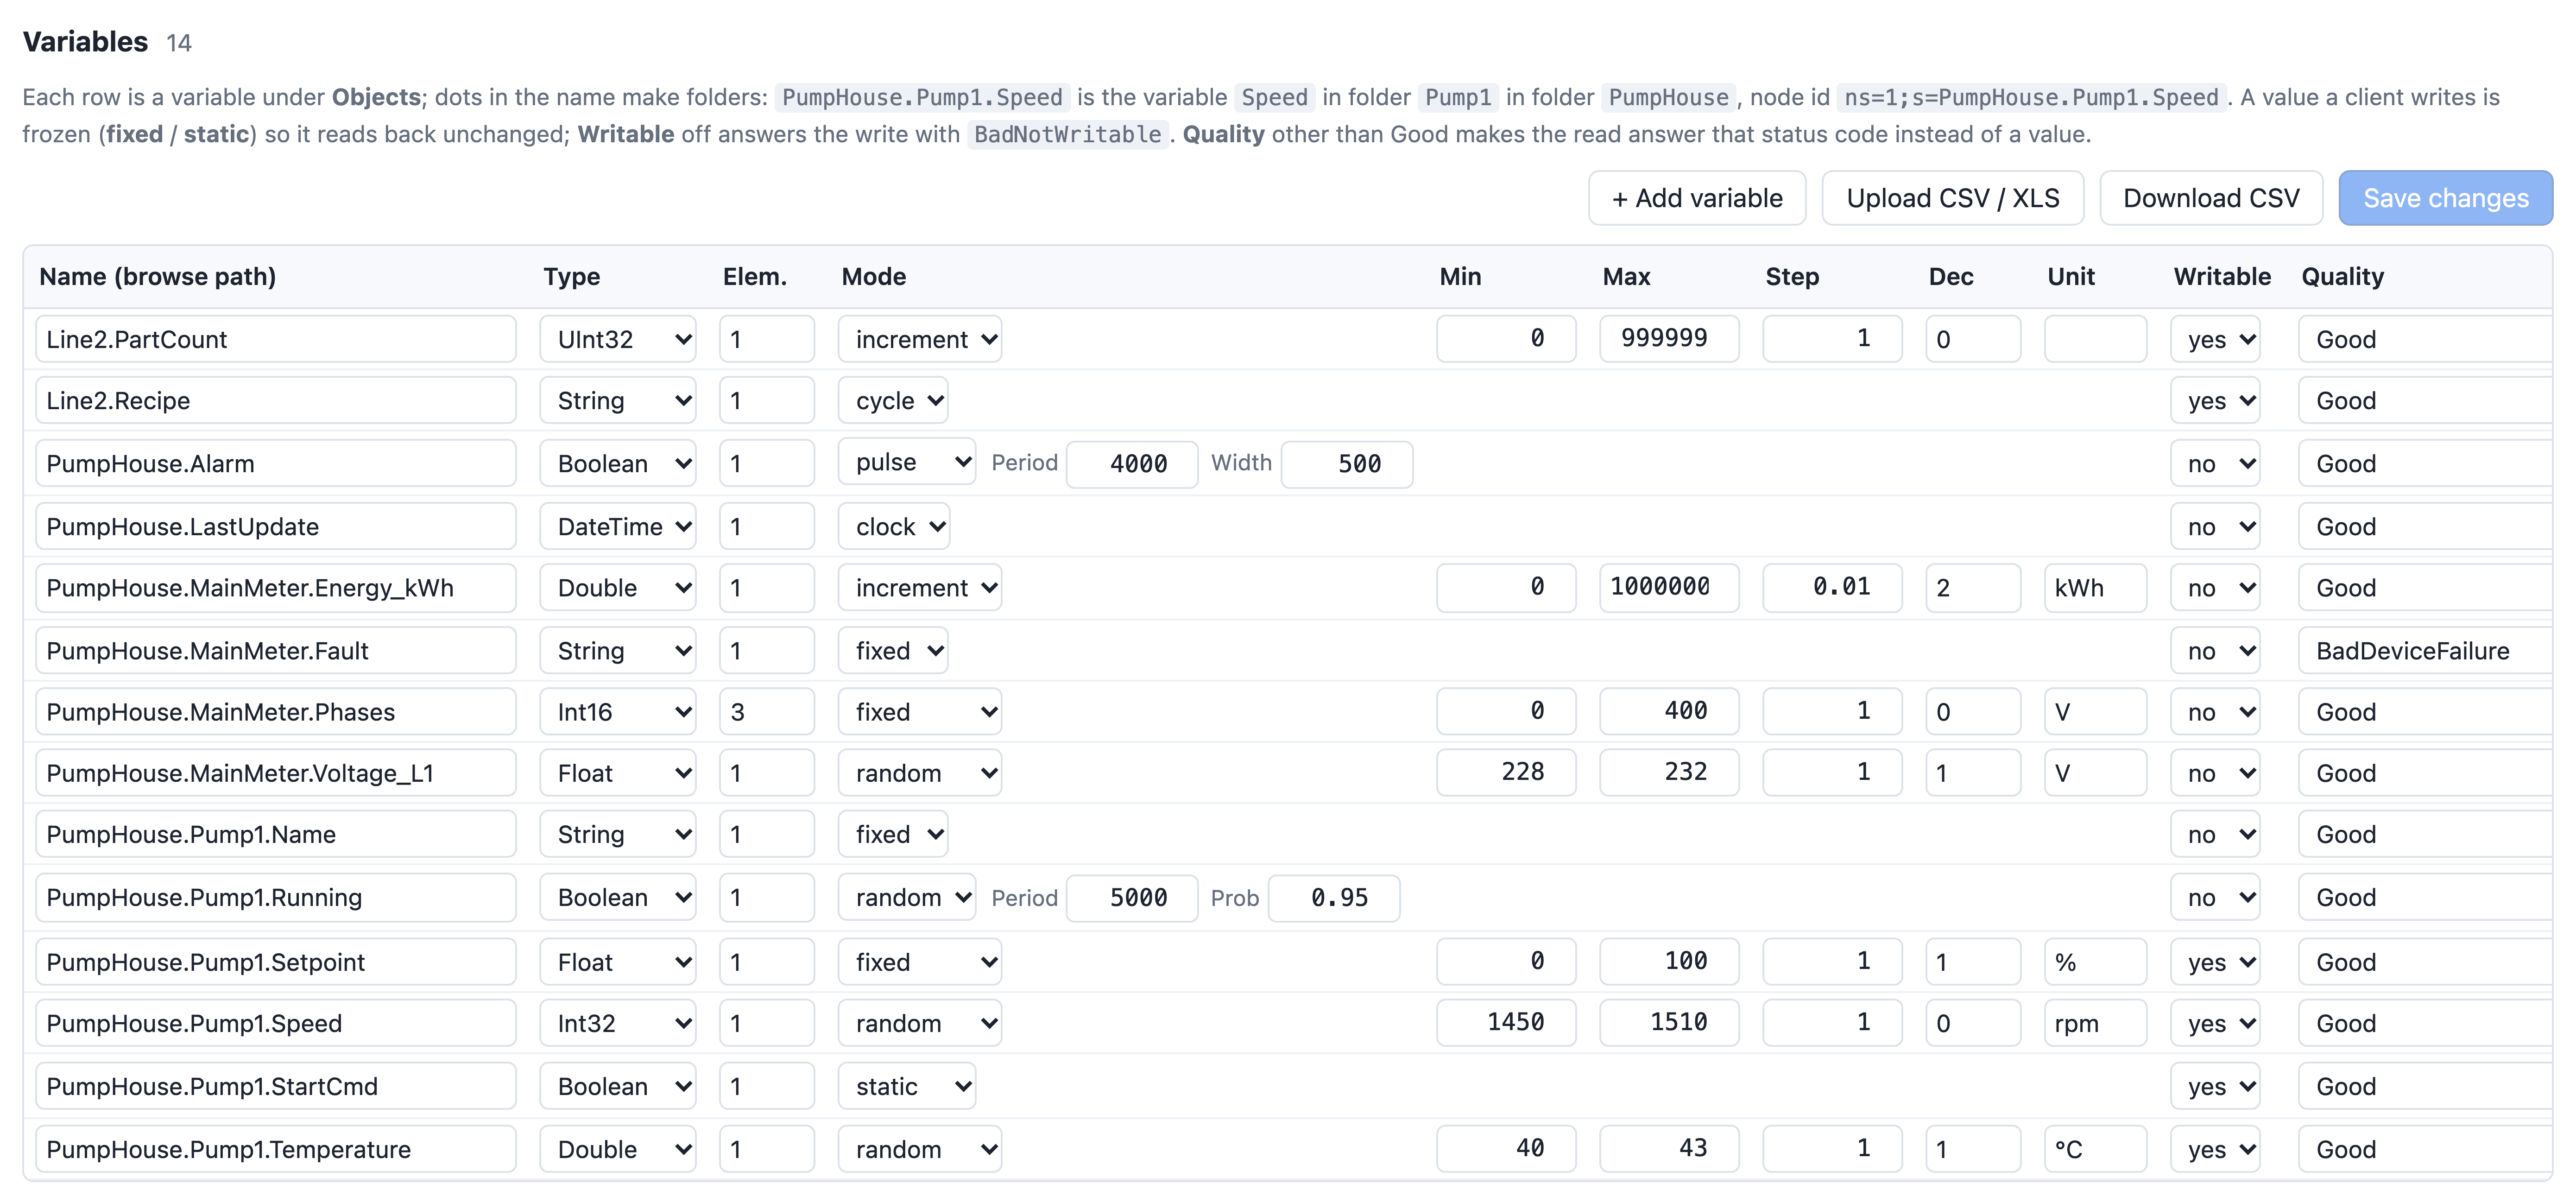Edit Max value 43 for Pump1.Temperature

[1669, 1149]
